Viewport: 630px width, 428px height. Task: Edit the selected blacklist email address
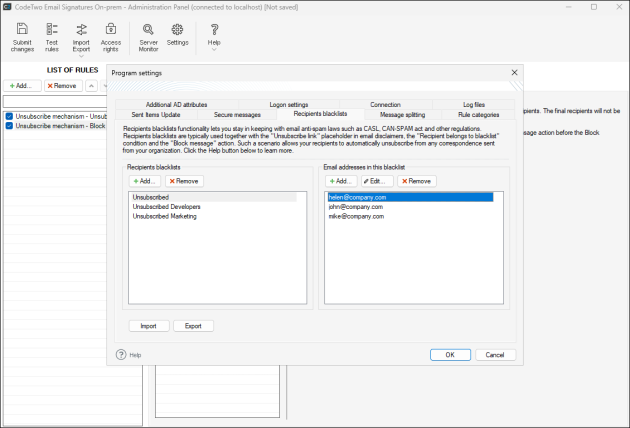[x=377, y=181]
